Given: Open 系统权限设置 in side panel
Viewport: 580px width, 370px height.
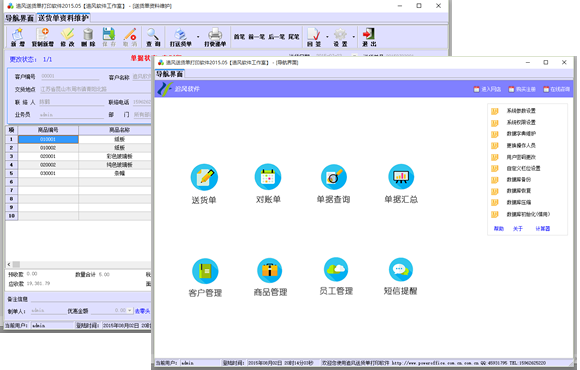Looking at the screenshot, I should 521,122.
